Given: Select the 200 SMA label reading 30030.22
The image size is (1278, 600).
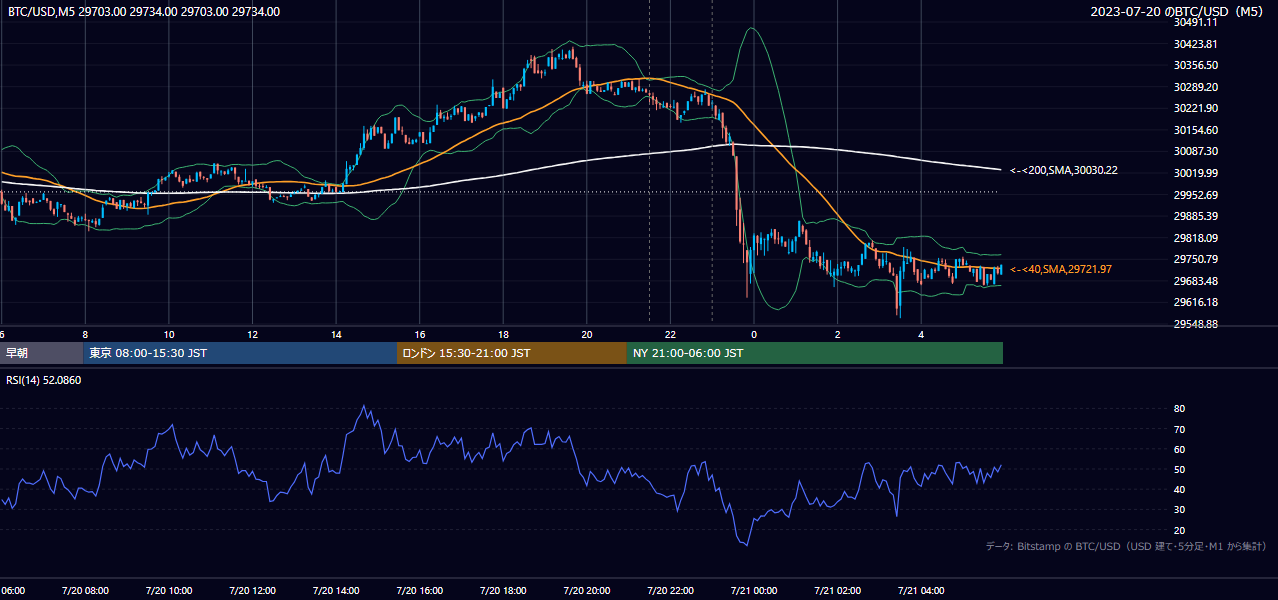Looking at the screenshot, I should point(1064,170).
